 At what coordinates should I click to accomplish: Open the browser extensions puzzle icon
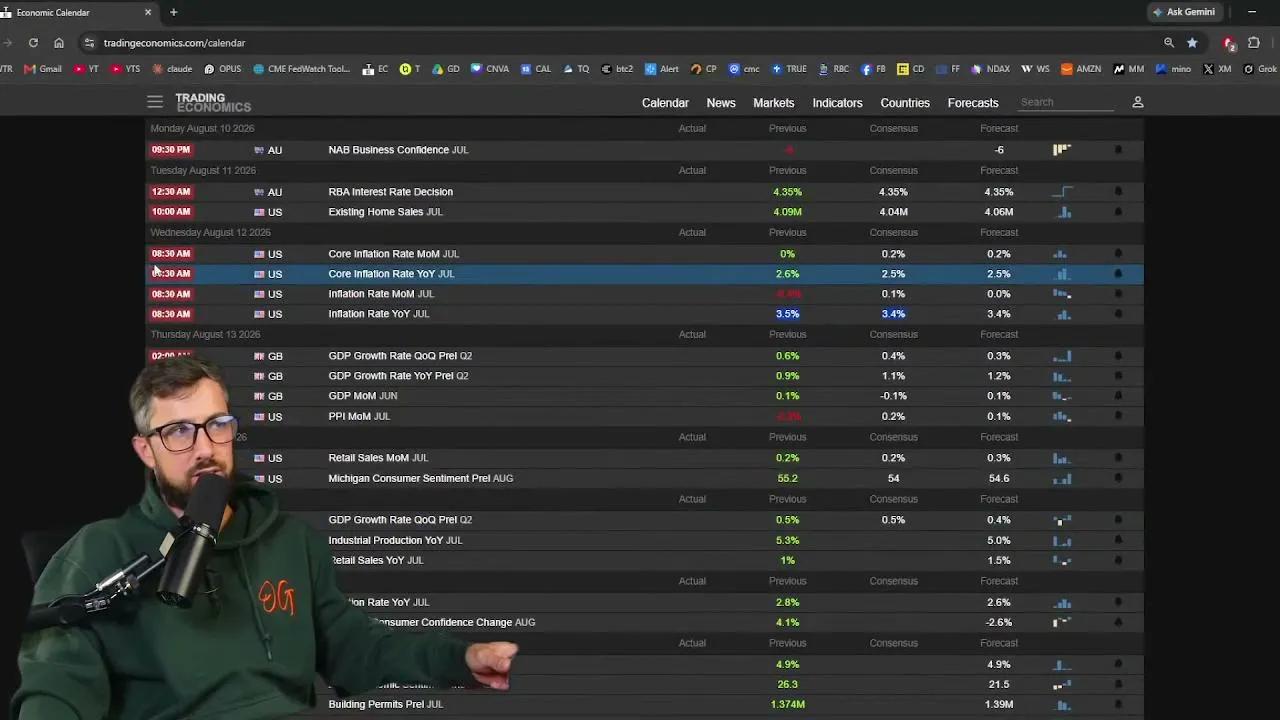[1254, 43]
